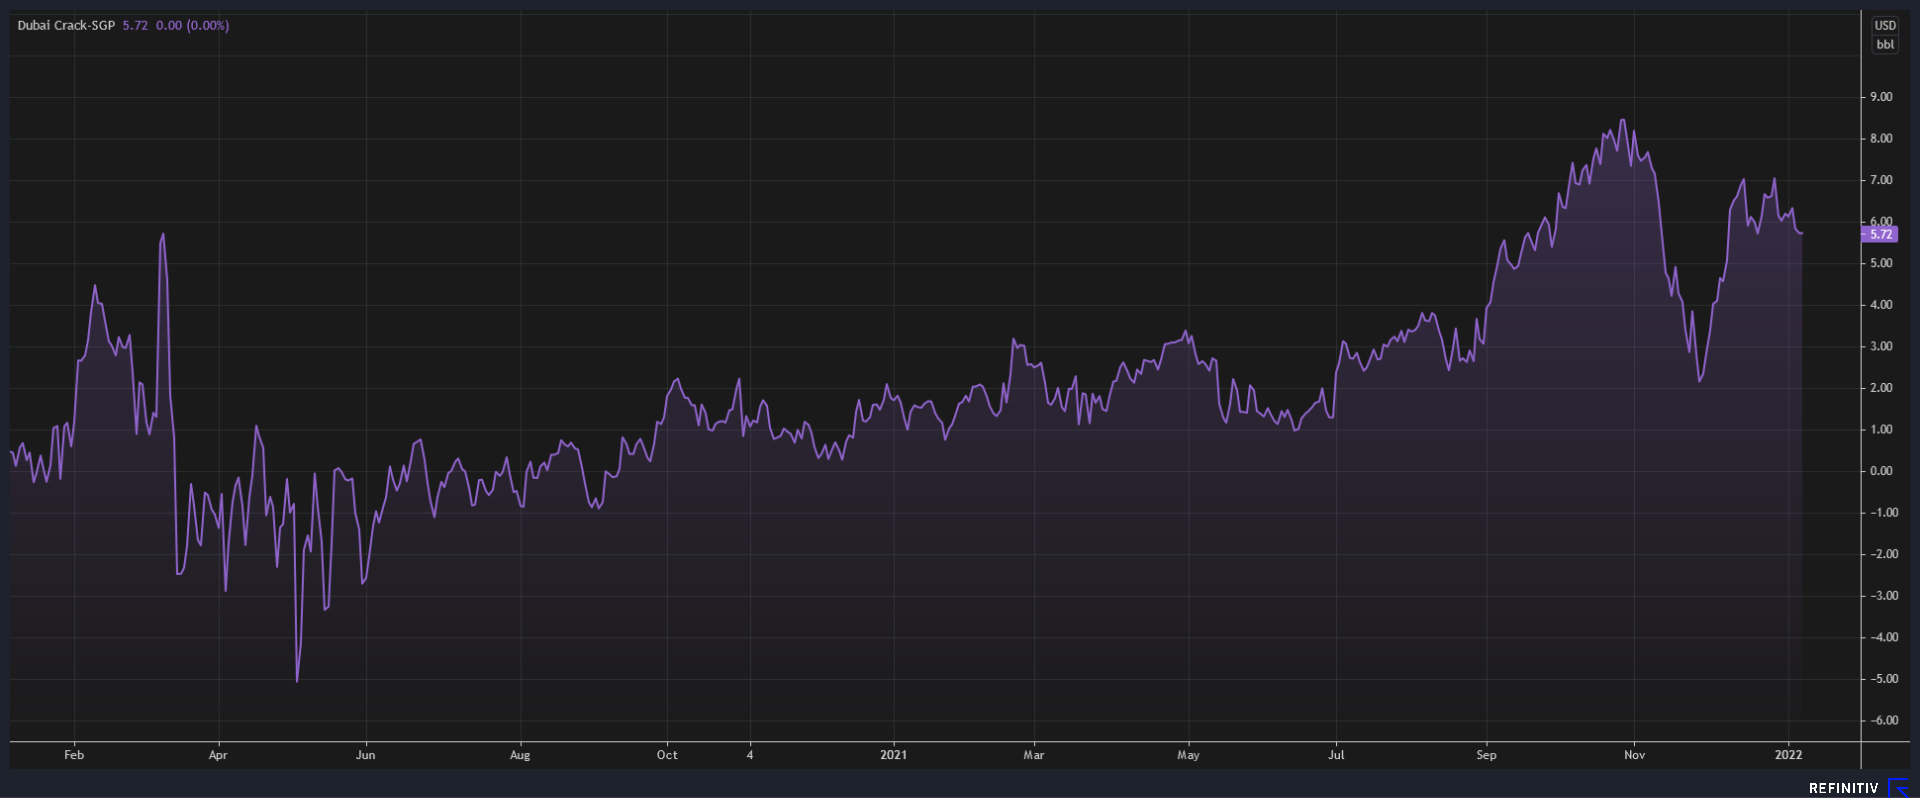Click the -5.00 price axis label
Image resolution: width=1920 pixels, height=798 pixels.
point(1883,679)
